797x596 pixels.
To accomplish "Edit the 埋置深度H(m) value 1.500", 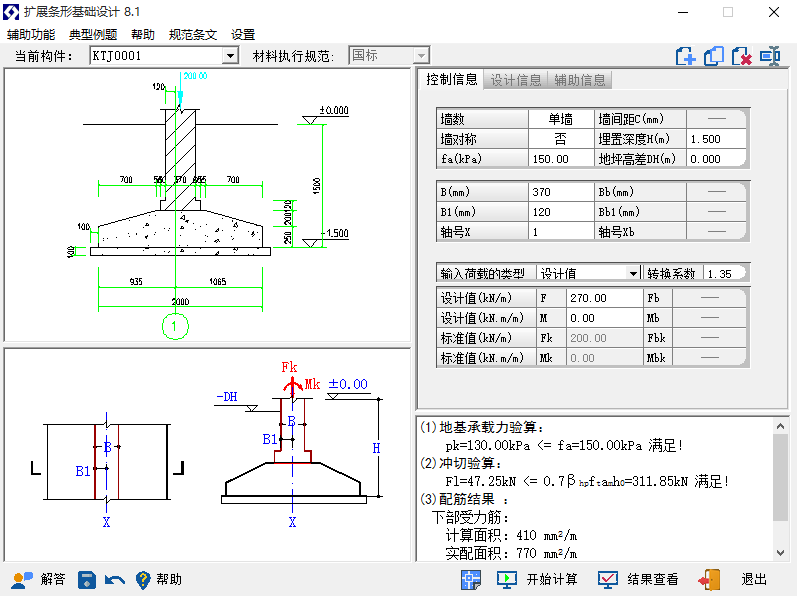I will point(717,139).
